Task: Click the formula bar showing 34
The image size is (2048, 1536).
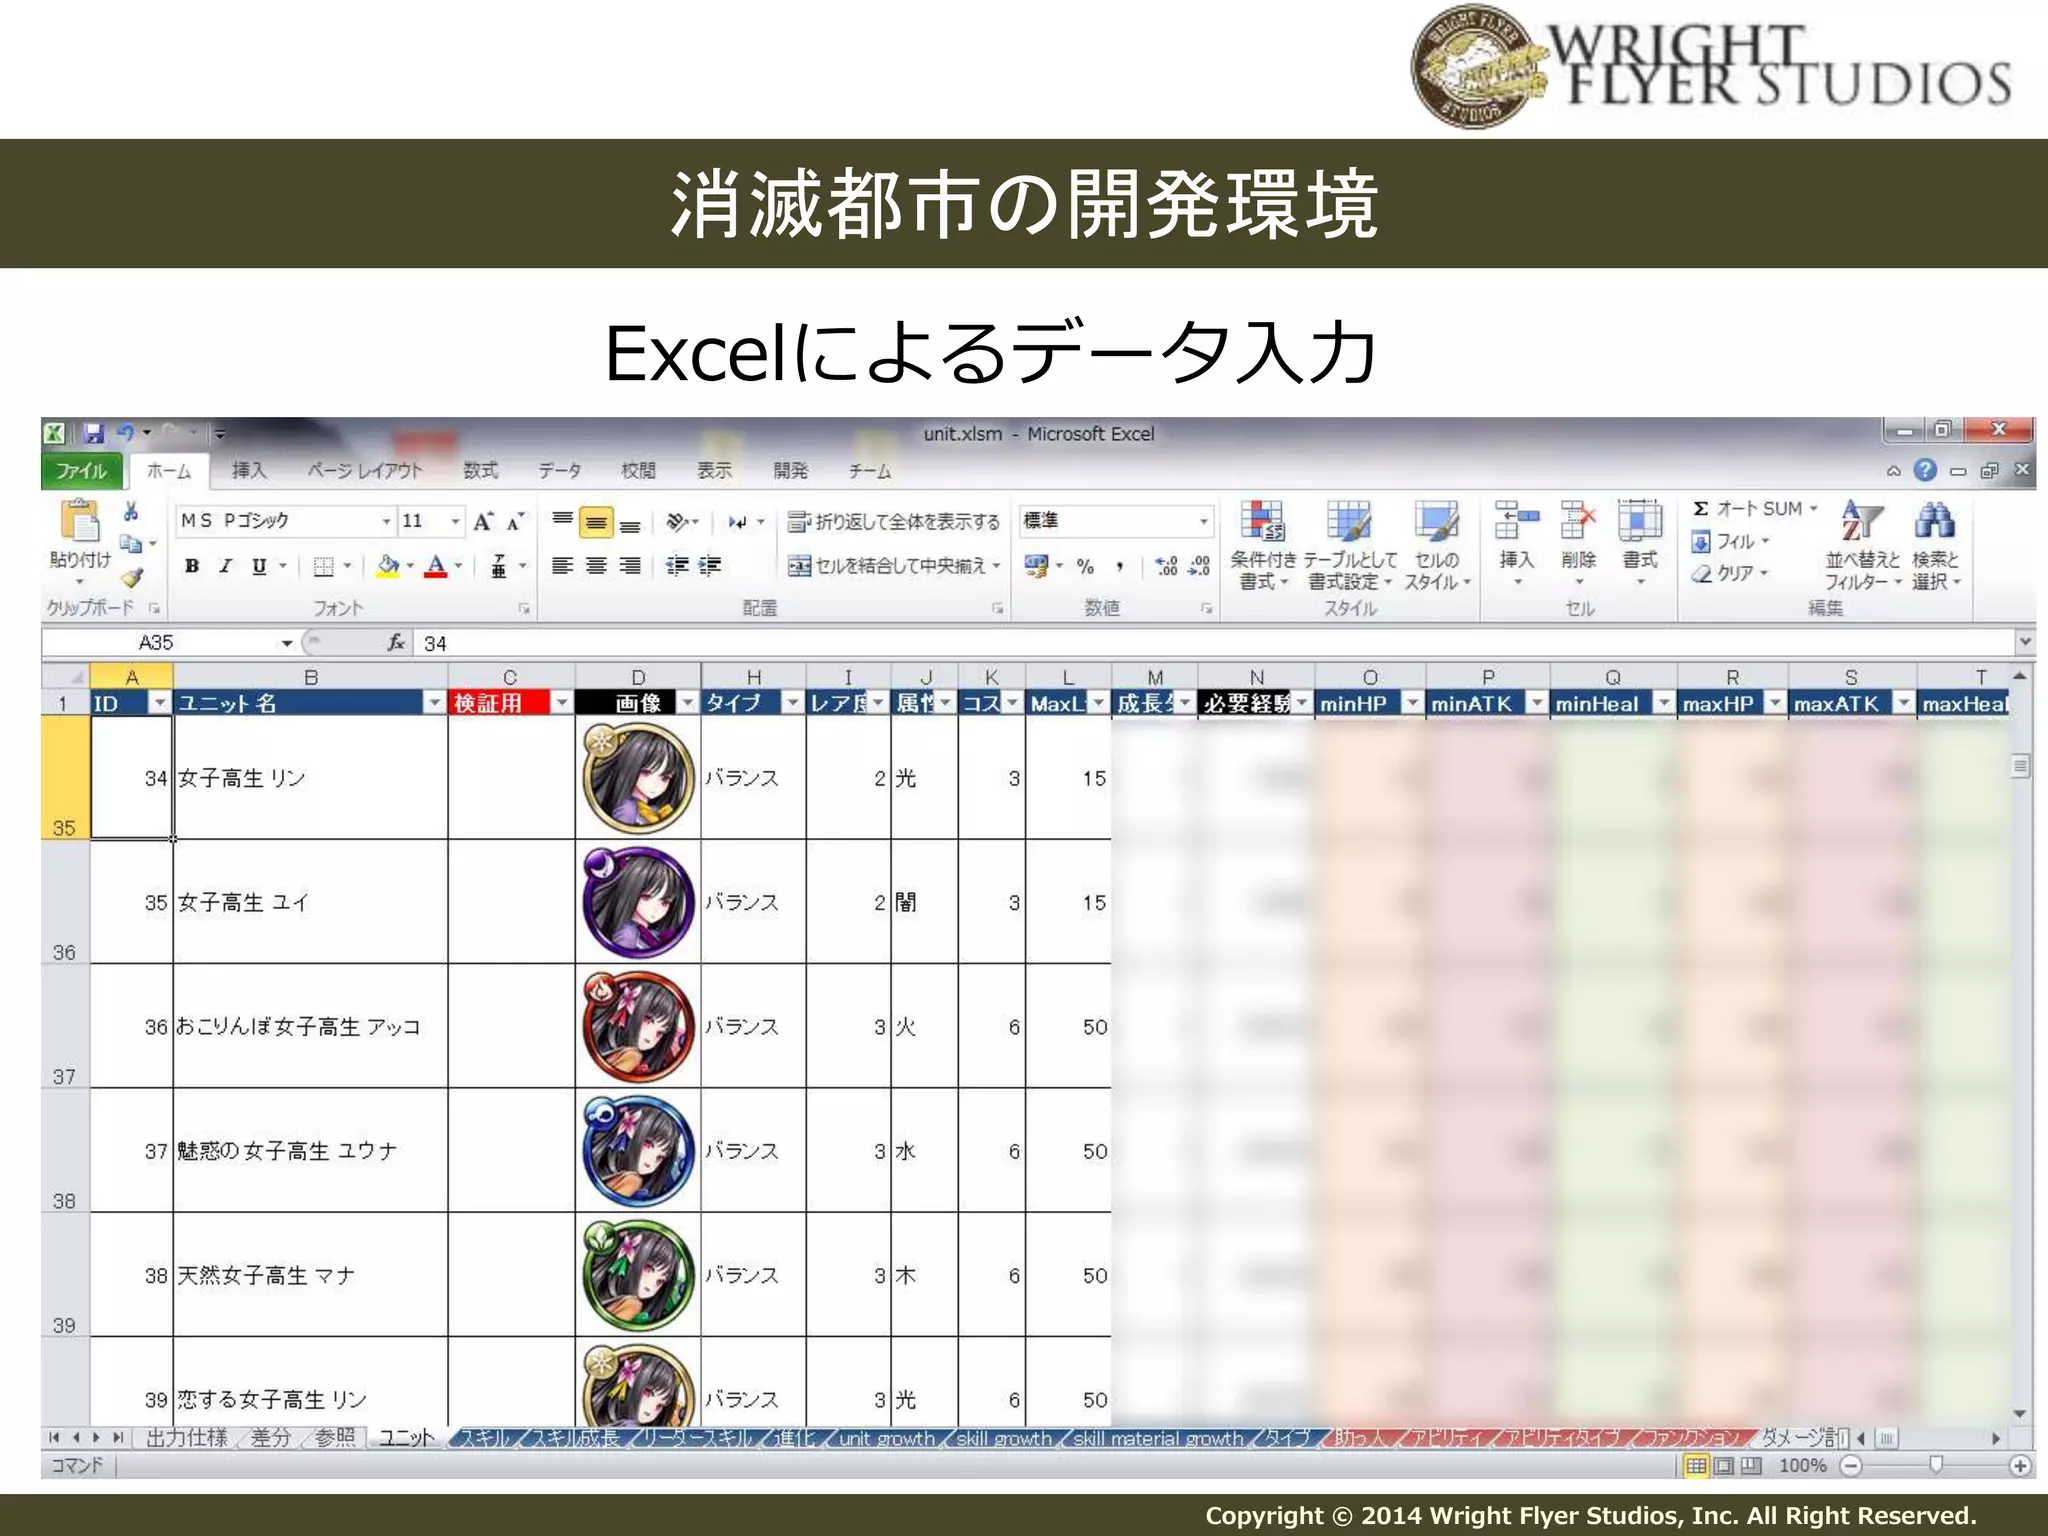Action: click(1215, 643)
